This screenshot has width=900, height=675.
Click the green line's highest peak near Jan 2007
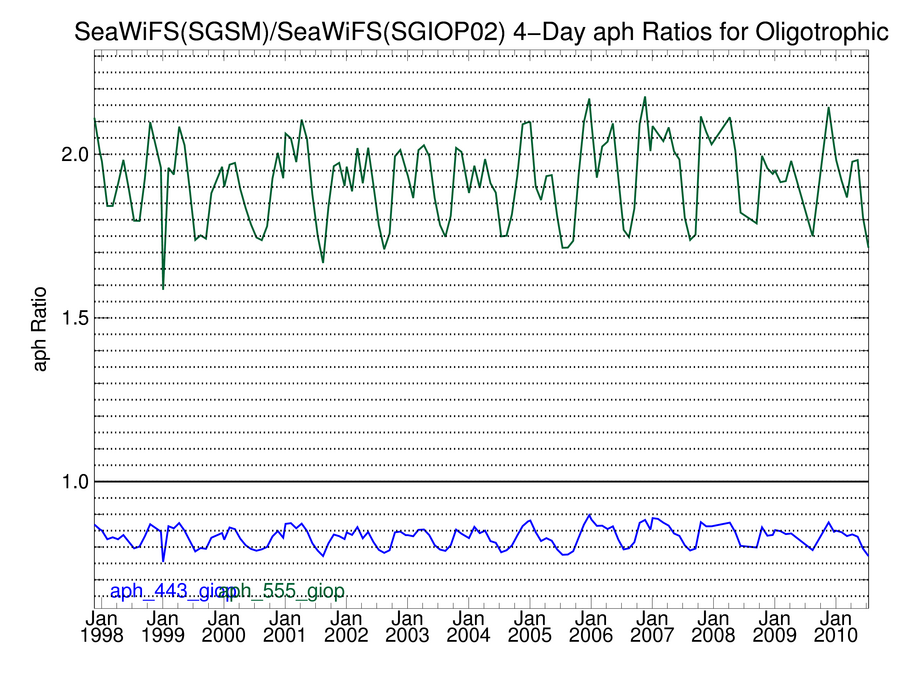click(x=645, y=97)
